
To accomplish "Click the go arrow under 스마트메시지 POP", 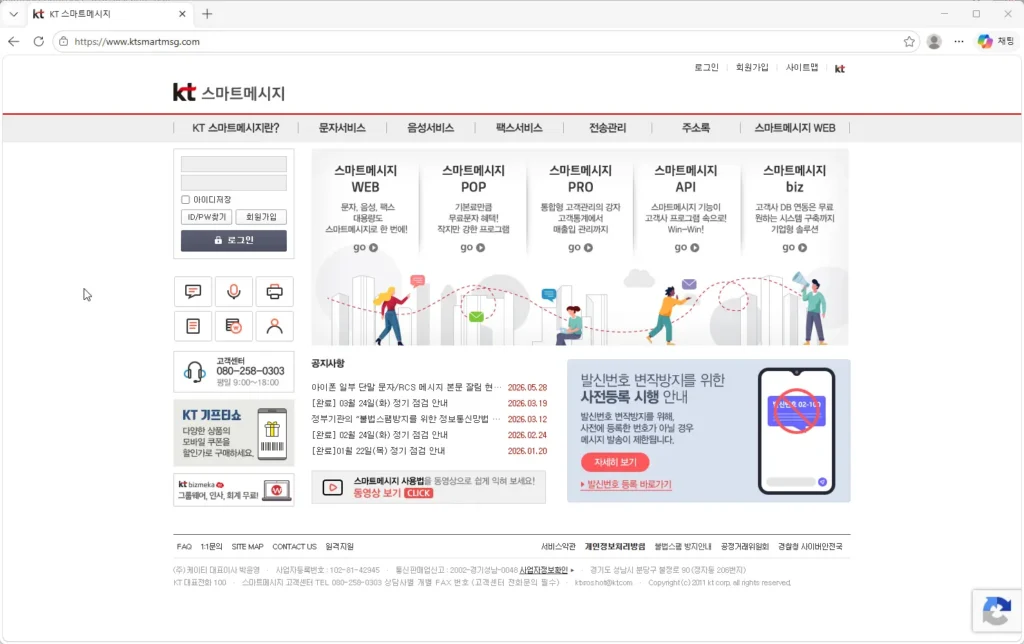I will 473,248.
